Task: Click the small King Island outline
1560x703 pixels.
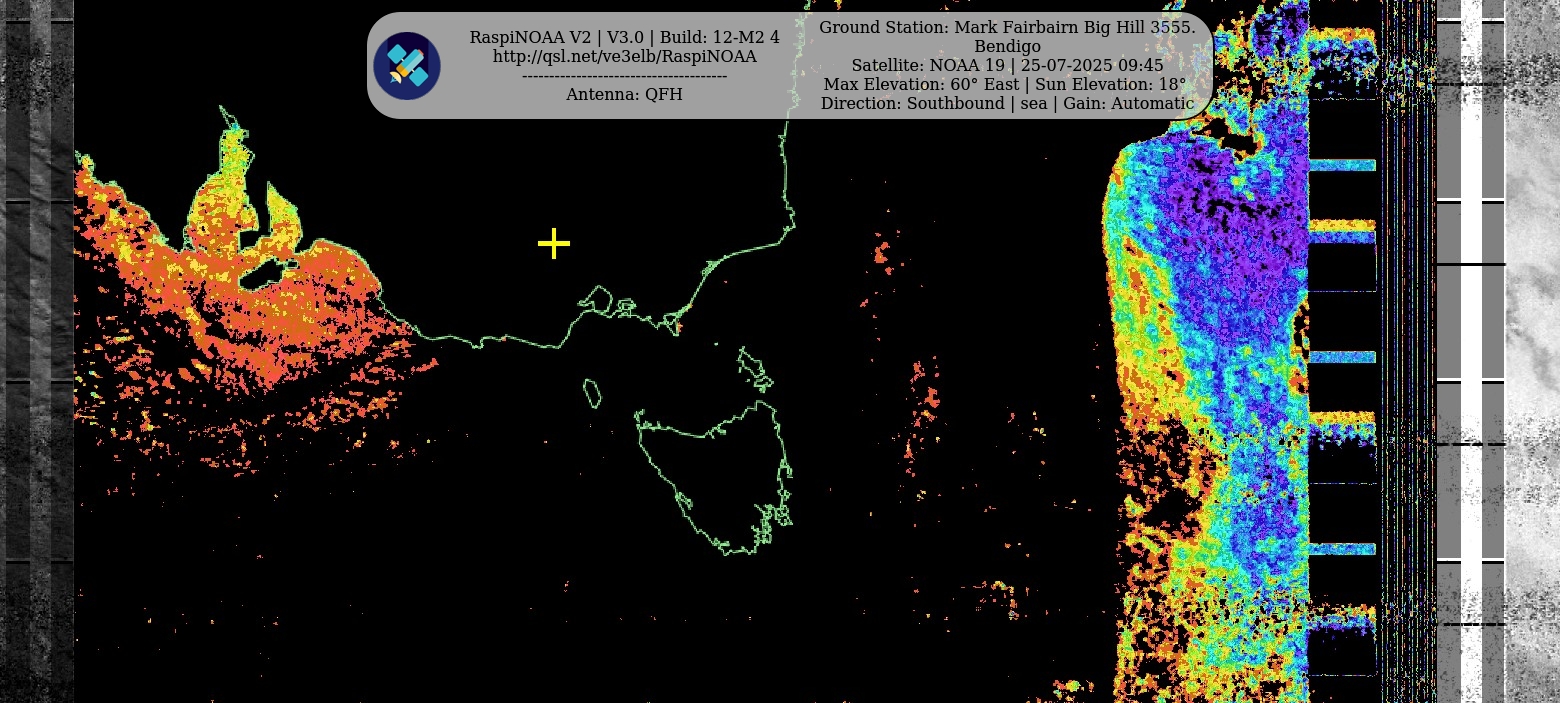Action: click(x=592, y=393)
